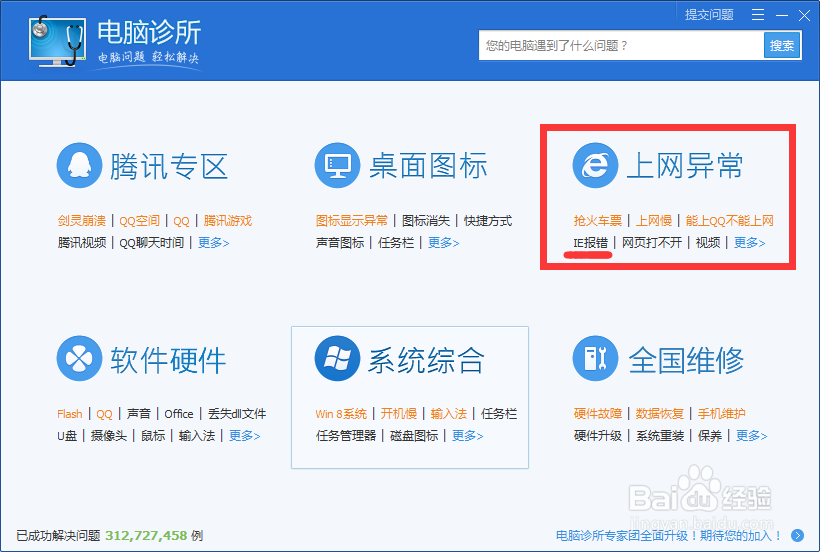Open the 系统重装 link
The image size is (820, 552).
click(660, 435)
